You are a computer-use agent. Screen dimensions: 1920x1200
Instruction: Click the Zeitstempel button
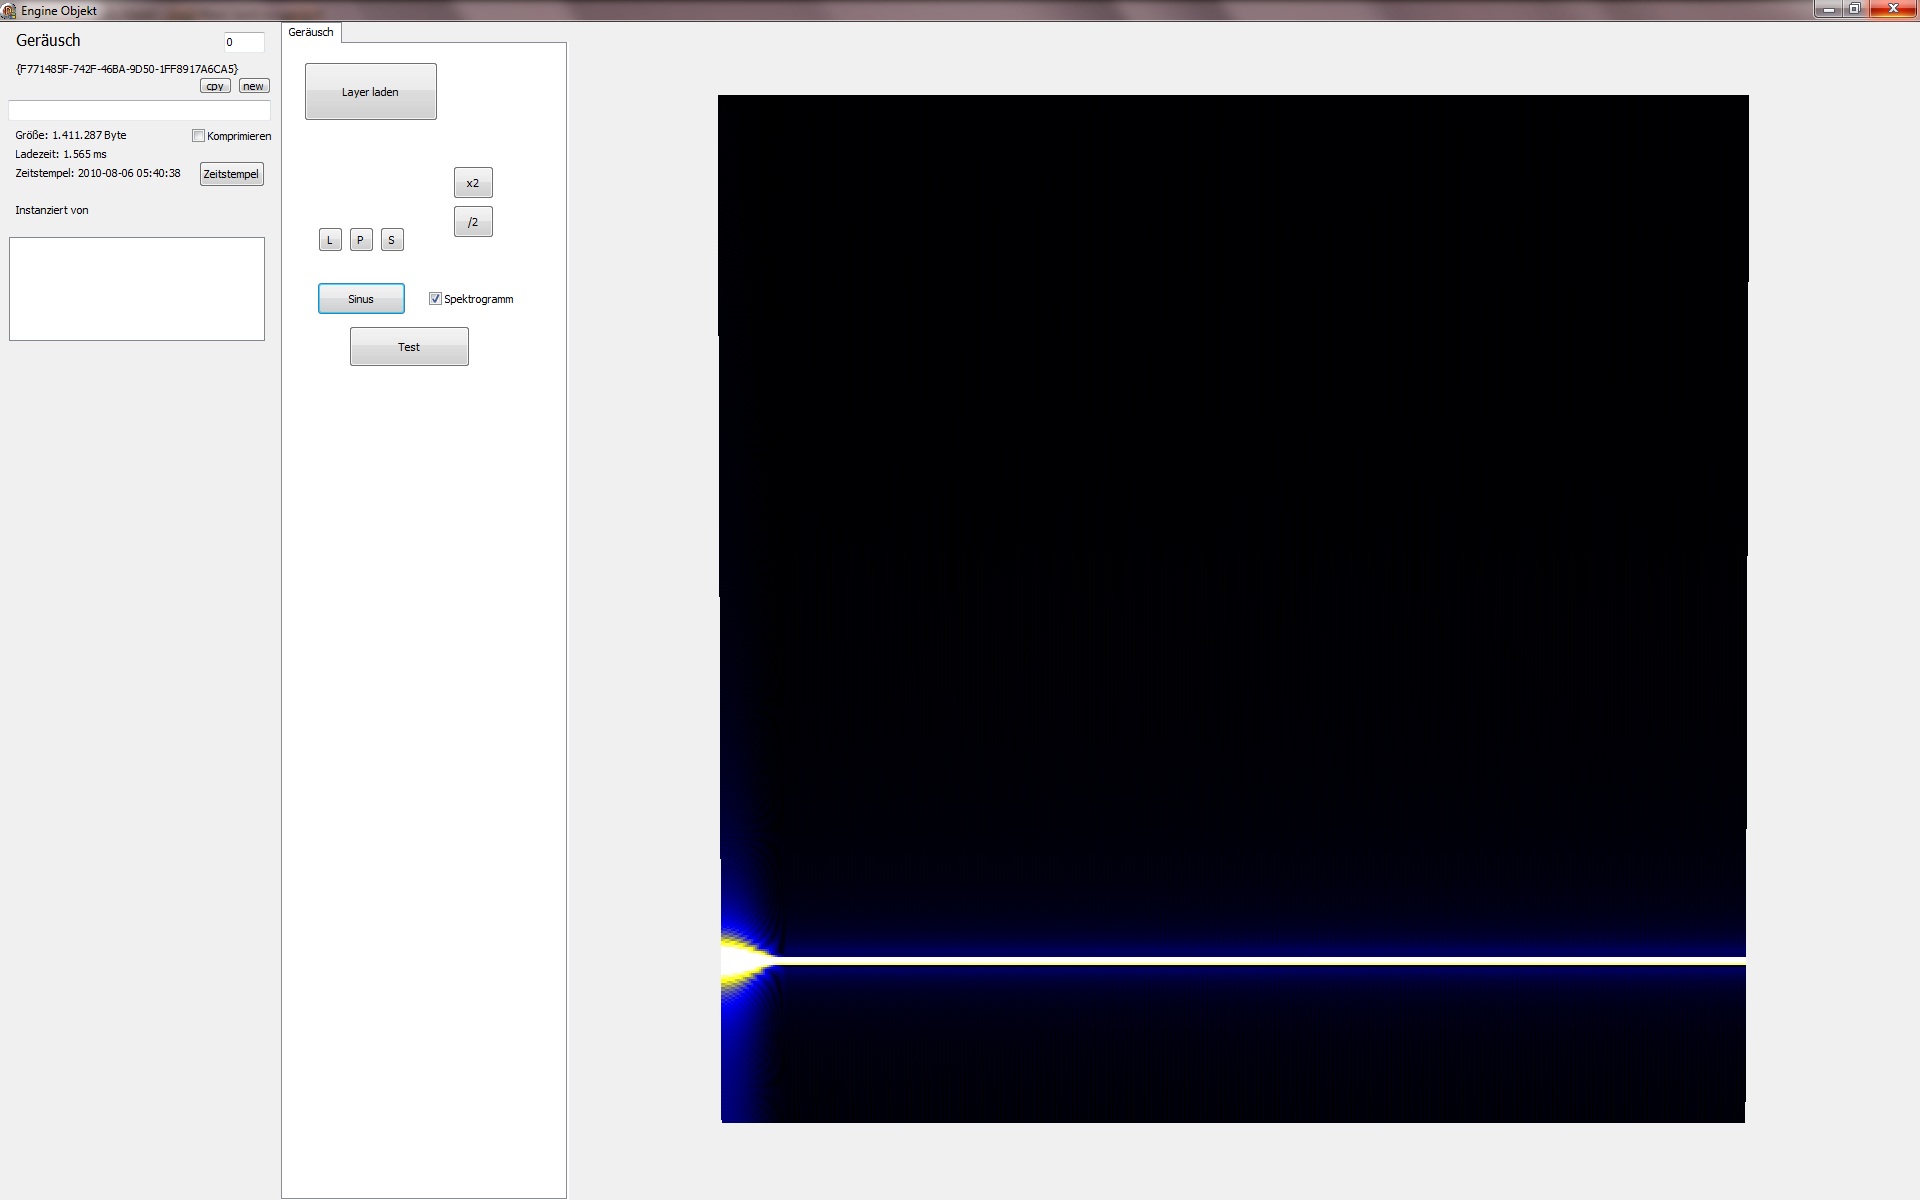tap(231, 174)
